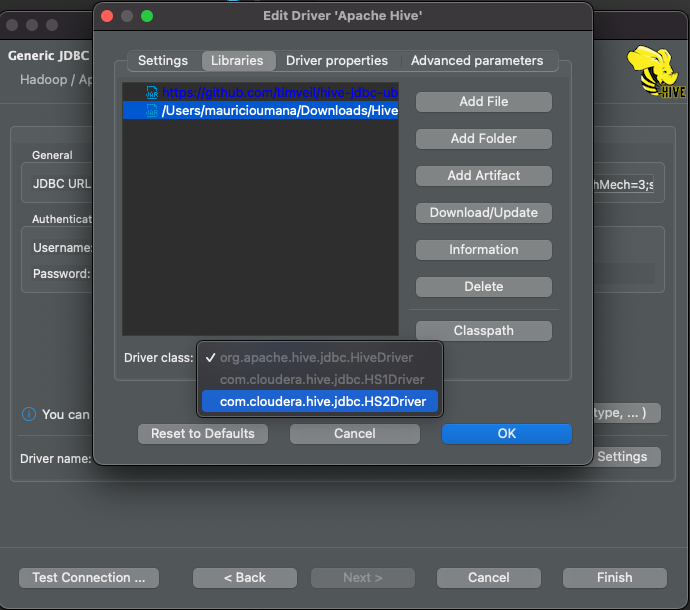Click the Download/Update button

[x=484, y=213]
